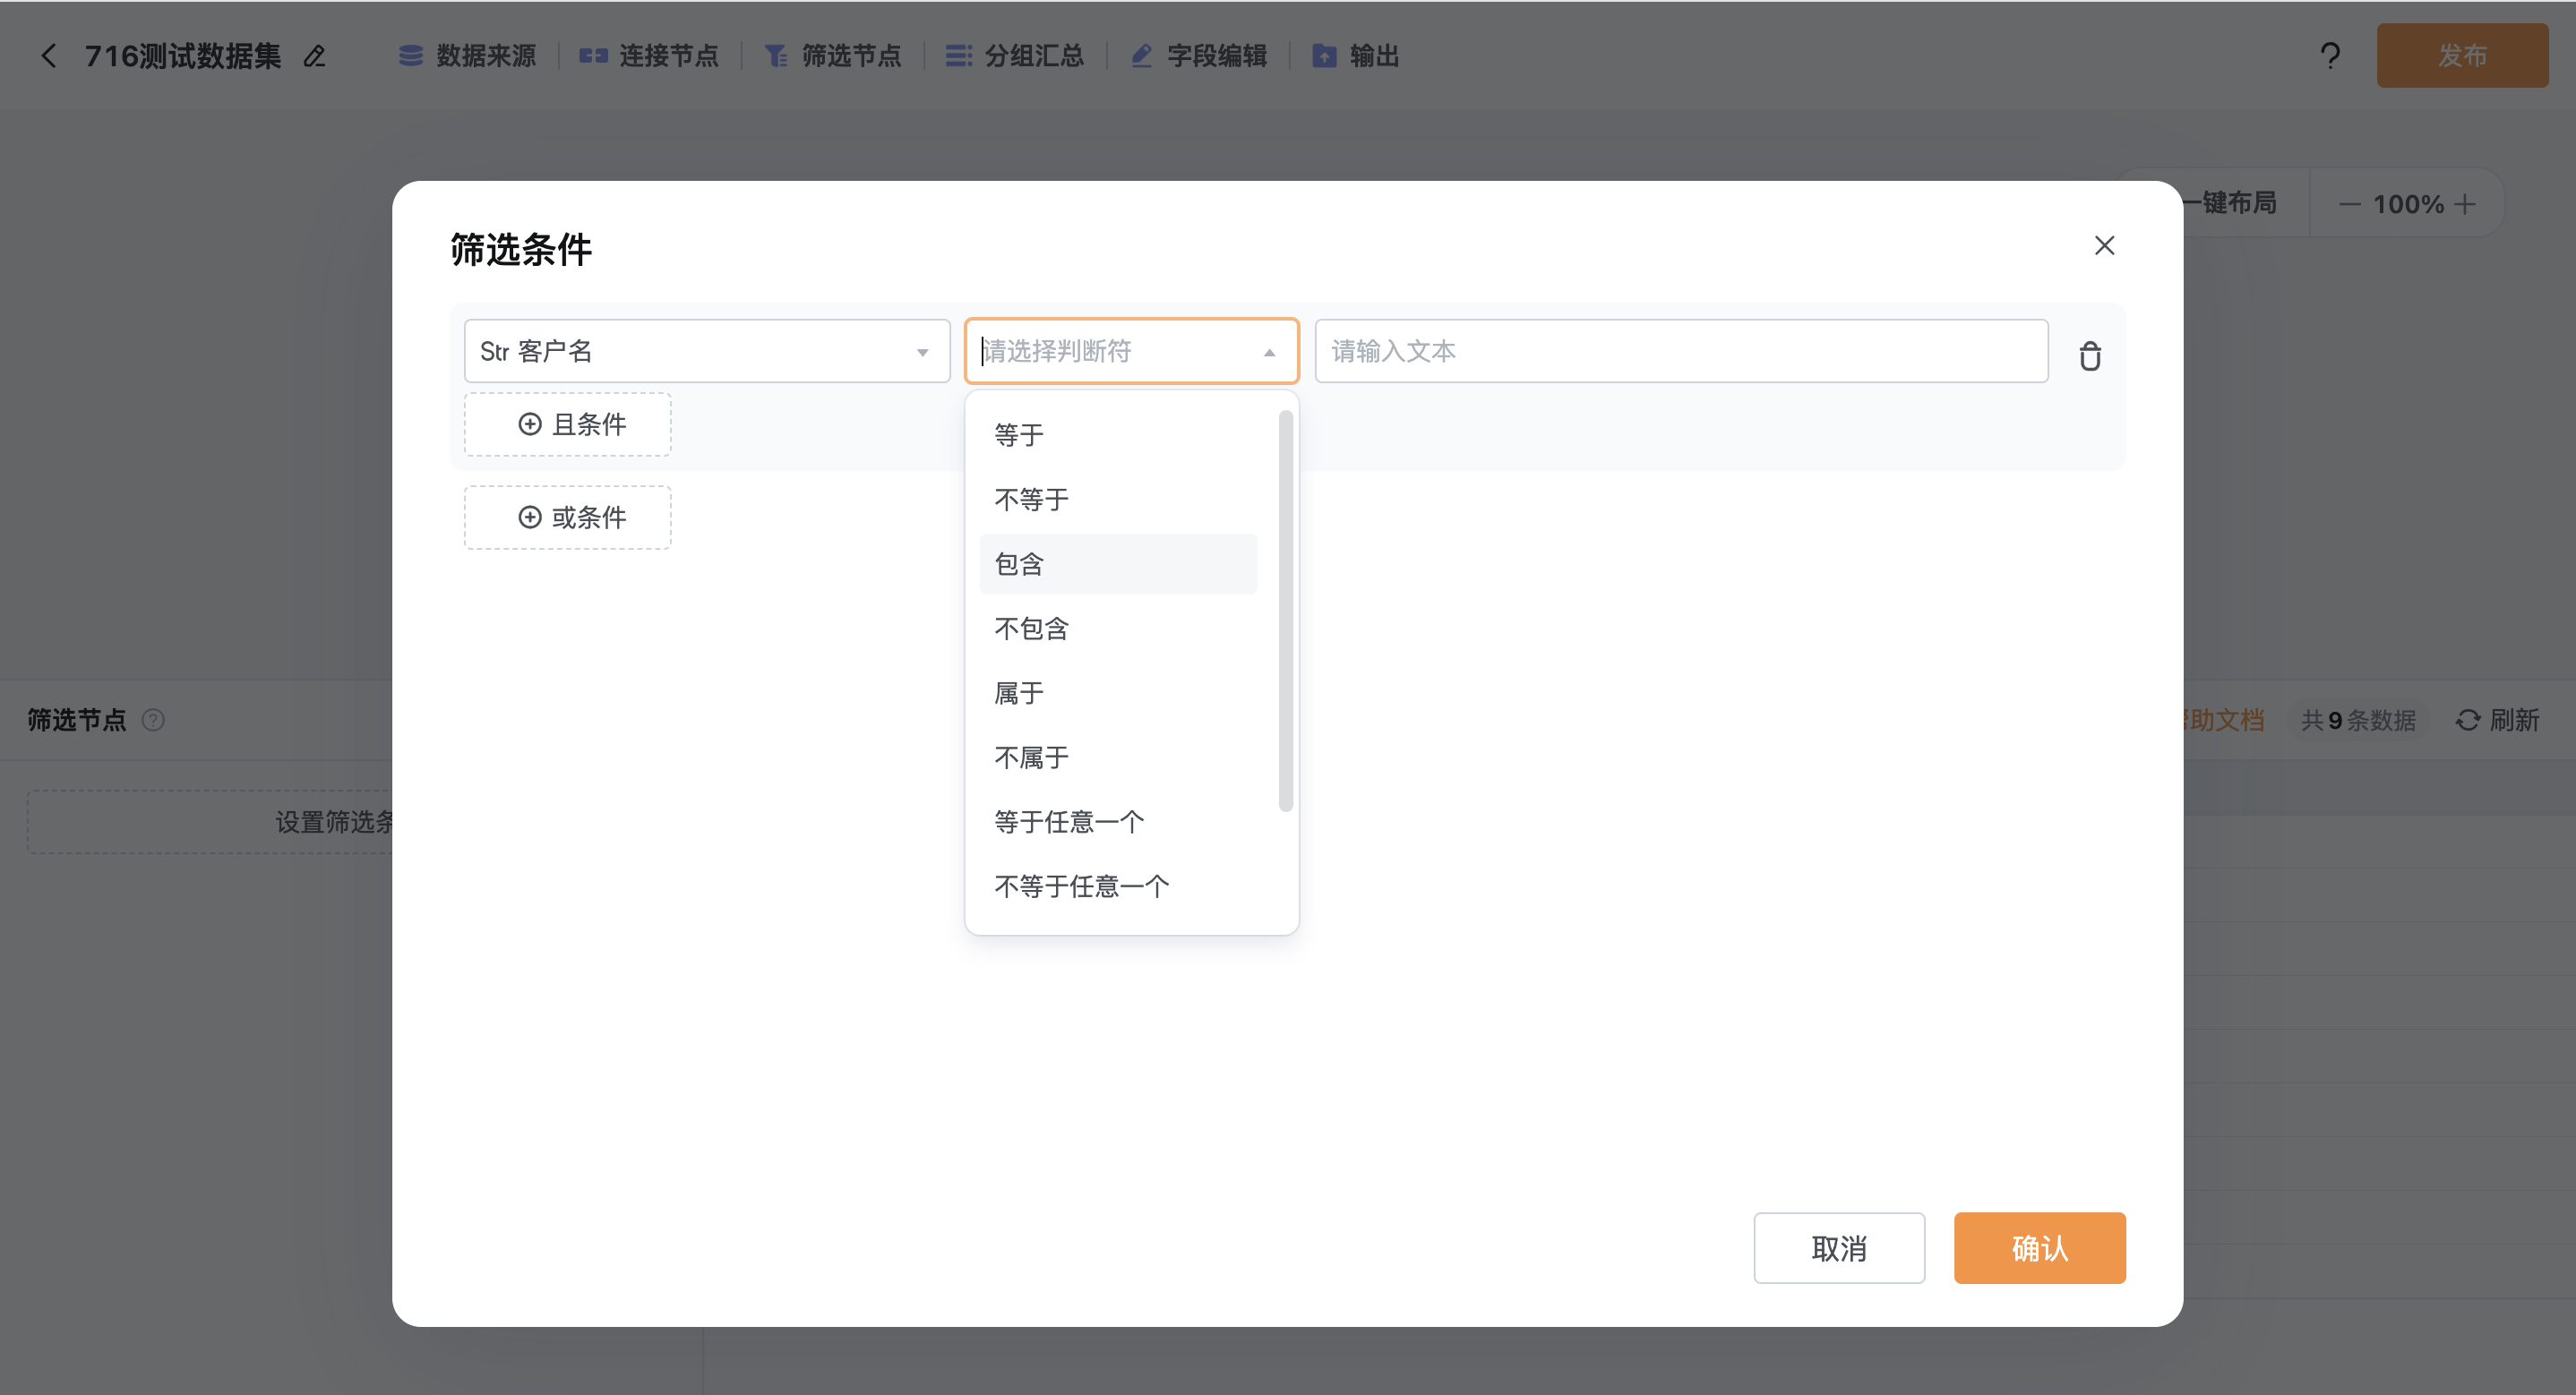2576x1395 pixels.
Task: Click the 100% zoom level value
Action: point(2408,204)
